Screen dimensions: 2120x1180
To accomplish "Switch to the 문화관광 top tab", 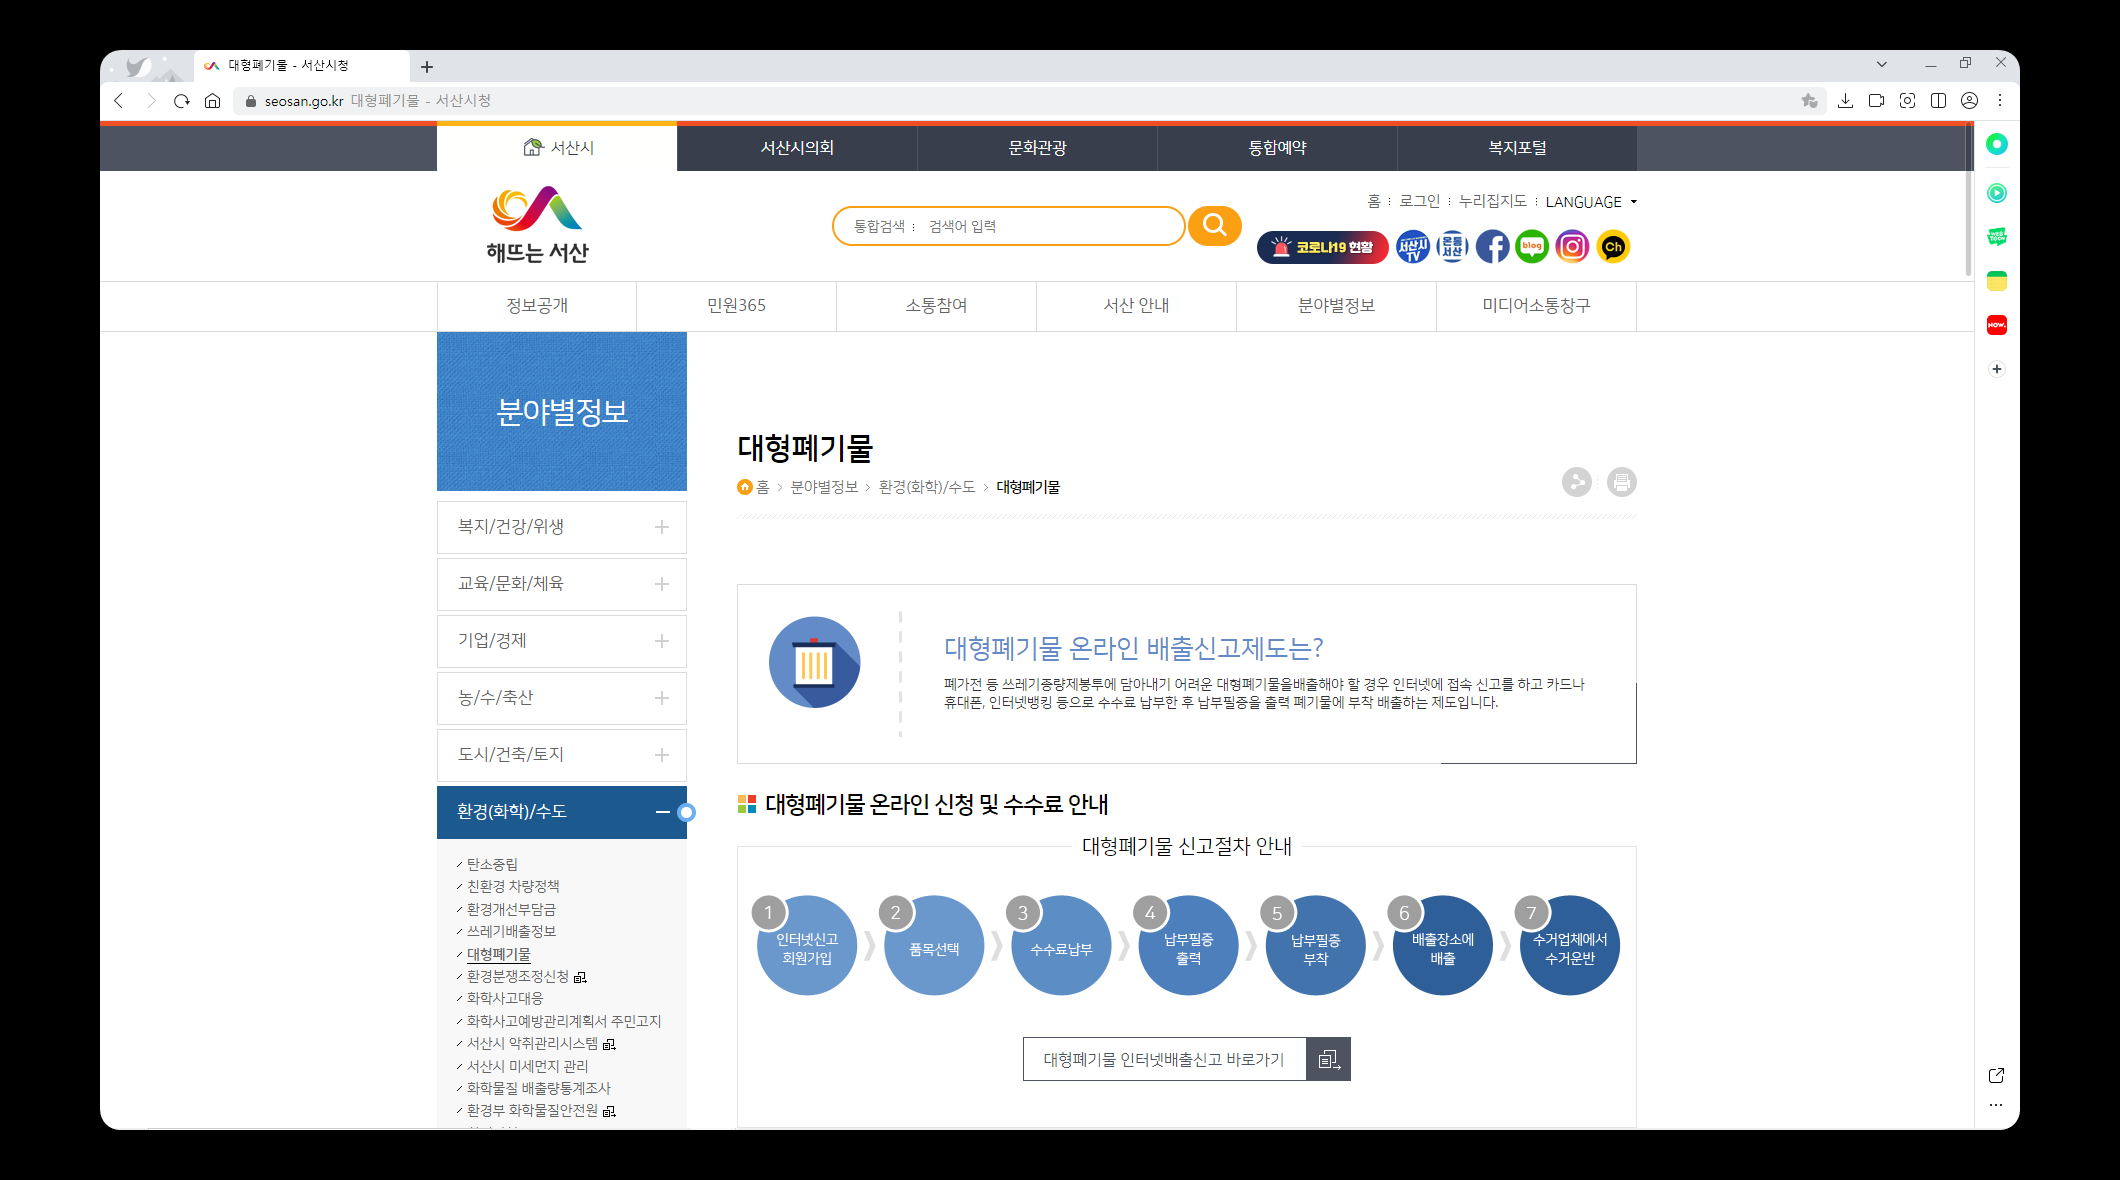I will point(1037,148).
